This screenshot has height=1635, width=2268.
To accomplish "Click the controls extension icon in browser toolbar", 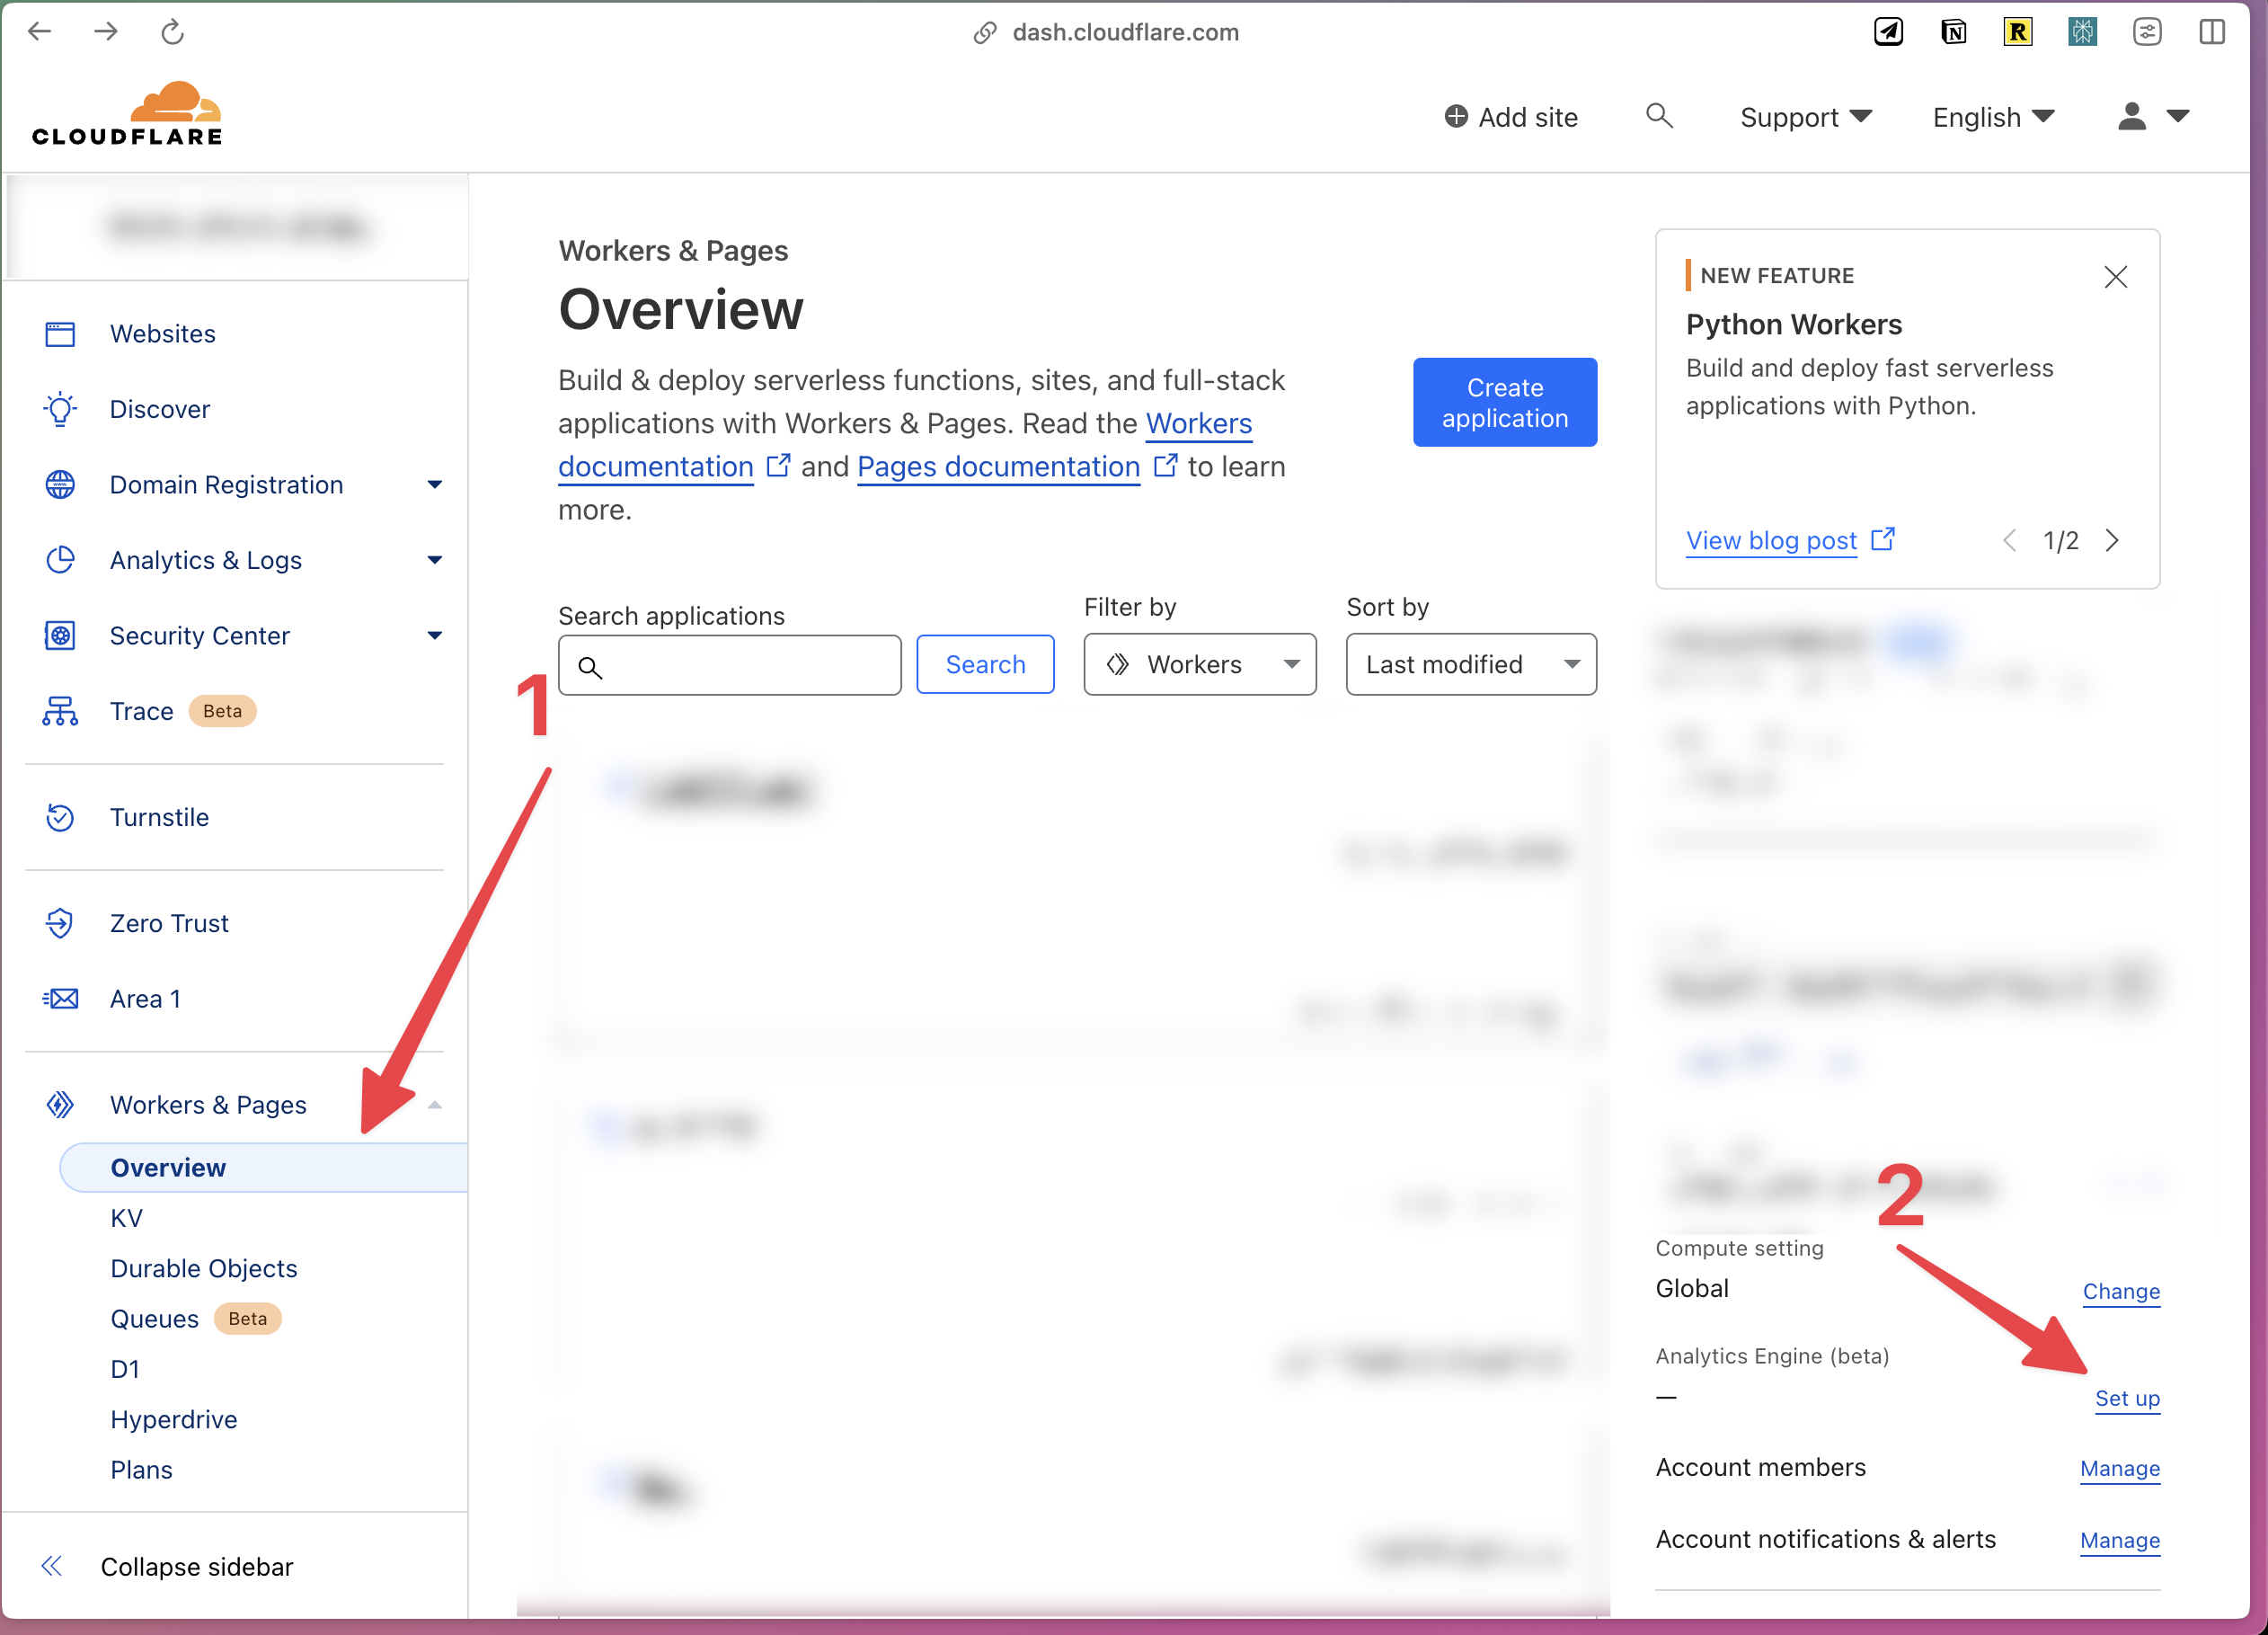I will 2147,32.
